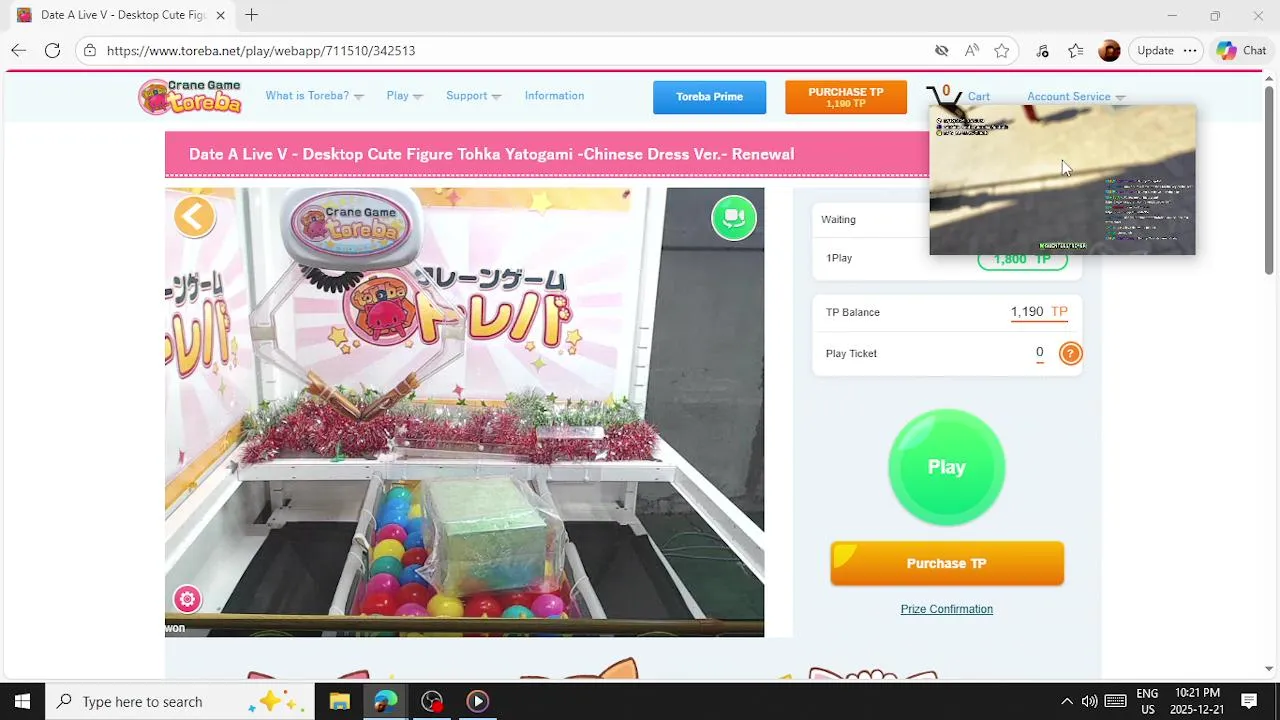Screen dimensions: 1280x720
Task: Open browser extensions icon
Action: (x=1042, y=50)
